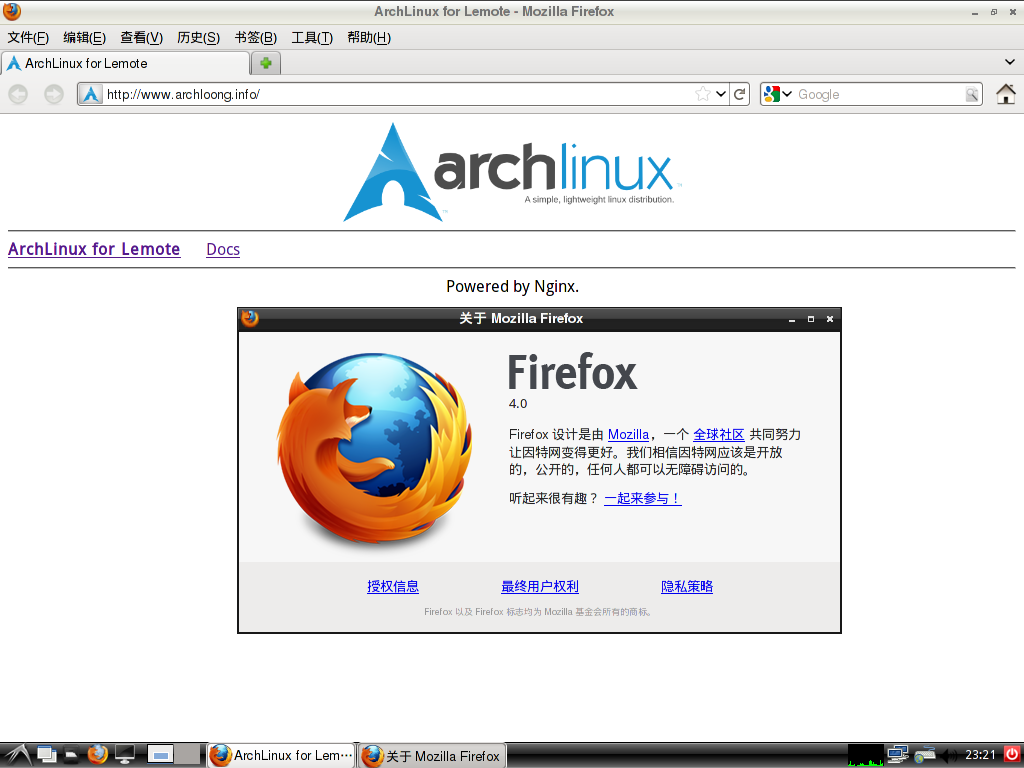1024x768 pixels.
Task: Click the archlinux logo banner image
Action: point(512,172)
